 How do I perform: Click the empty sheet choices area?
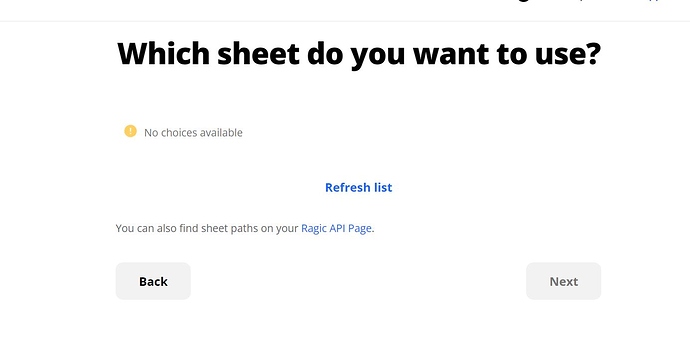pyautogui.click(x=359, y=132)
